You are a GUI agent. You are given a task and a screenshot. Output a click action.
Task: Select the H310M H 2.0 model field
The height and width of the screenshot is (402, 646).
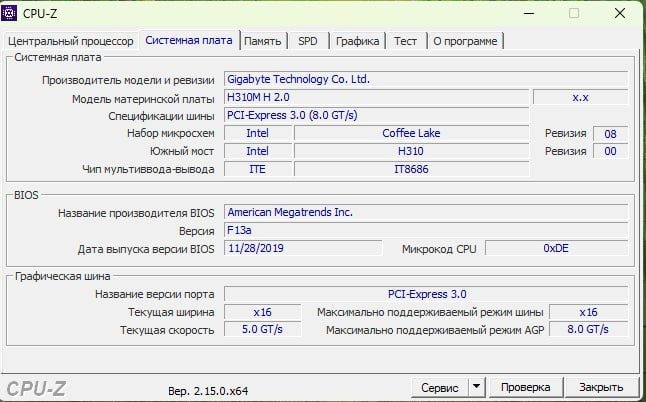377,97
